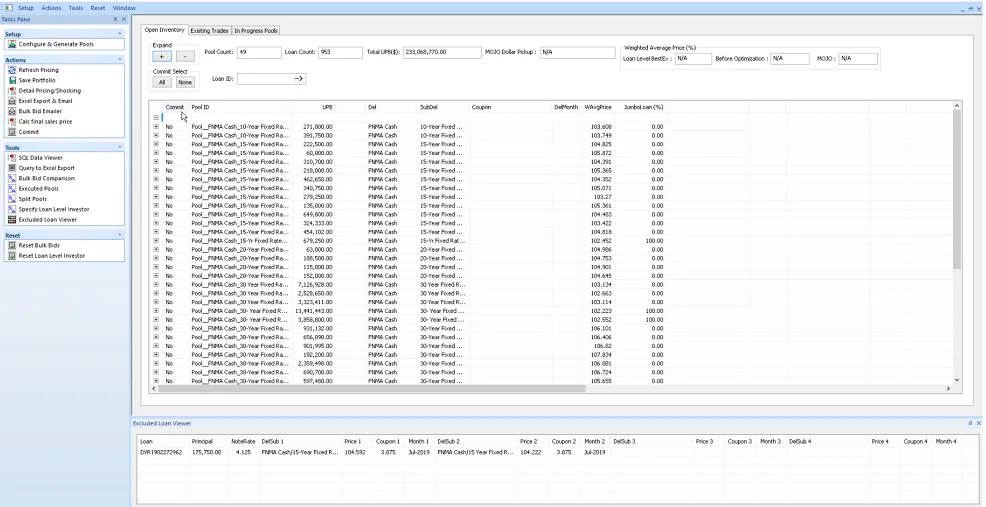
Task: Click the Pool Count field
Action: click(259, 52)
